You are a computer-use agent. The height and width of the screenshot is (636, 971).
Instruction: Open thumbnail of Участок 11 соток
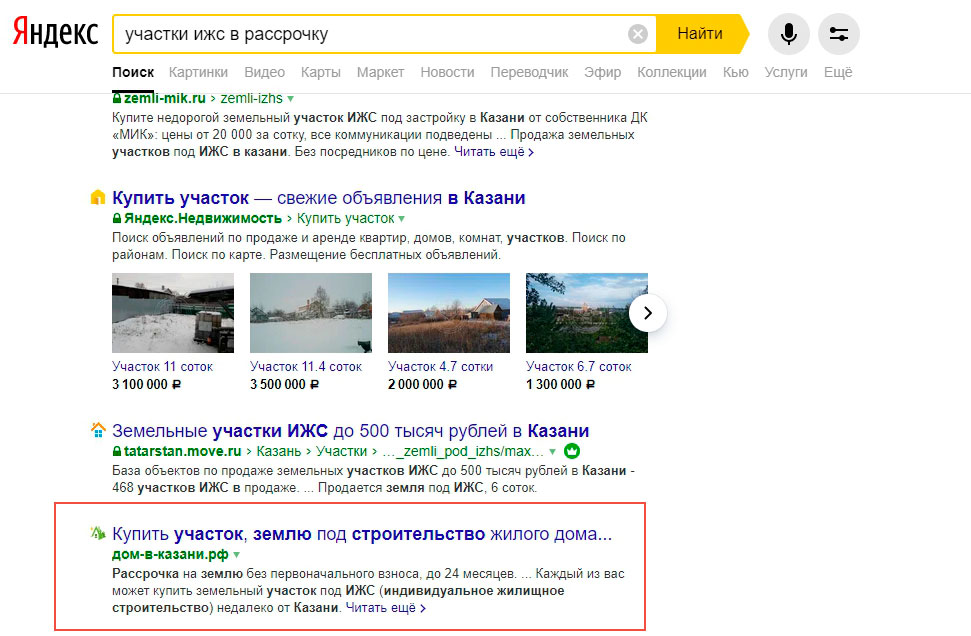pyautogui.click(x=173, y=313)
